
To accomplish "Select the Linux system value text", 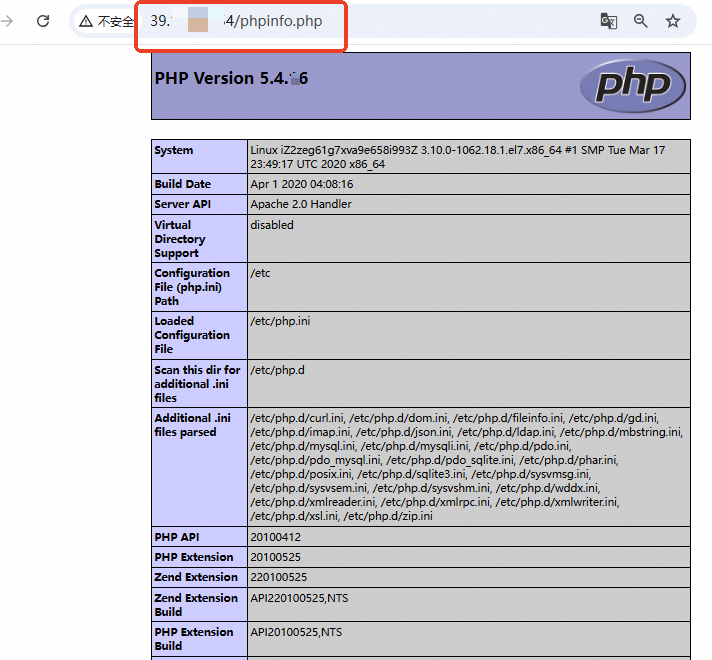I will pos(458,157).
